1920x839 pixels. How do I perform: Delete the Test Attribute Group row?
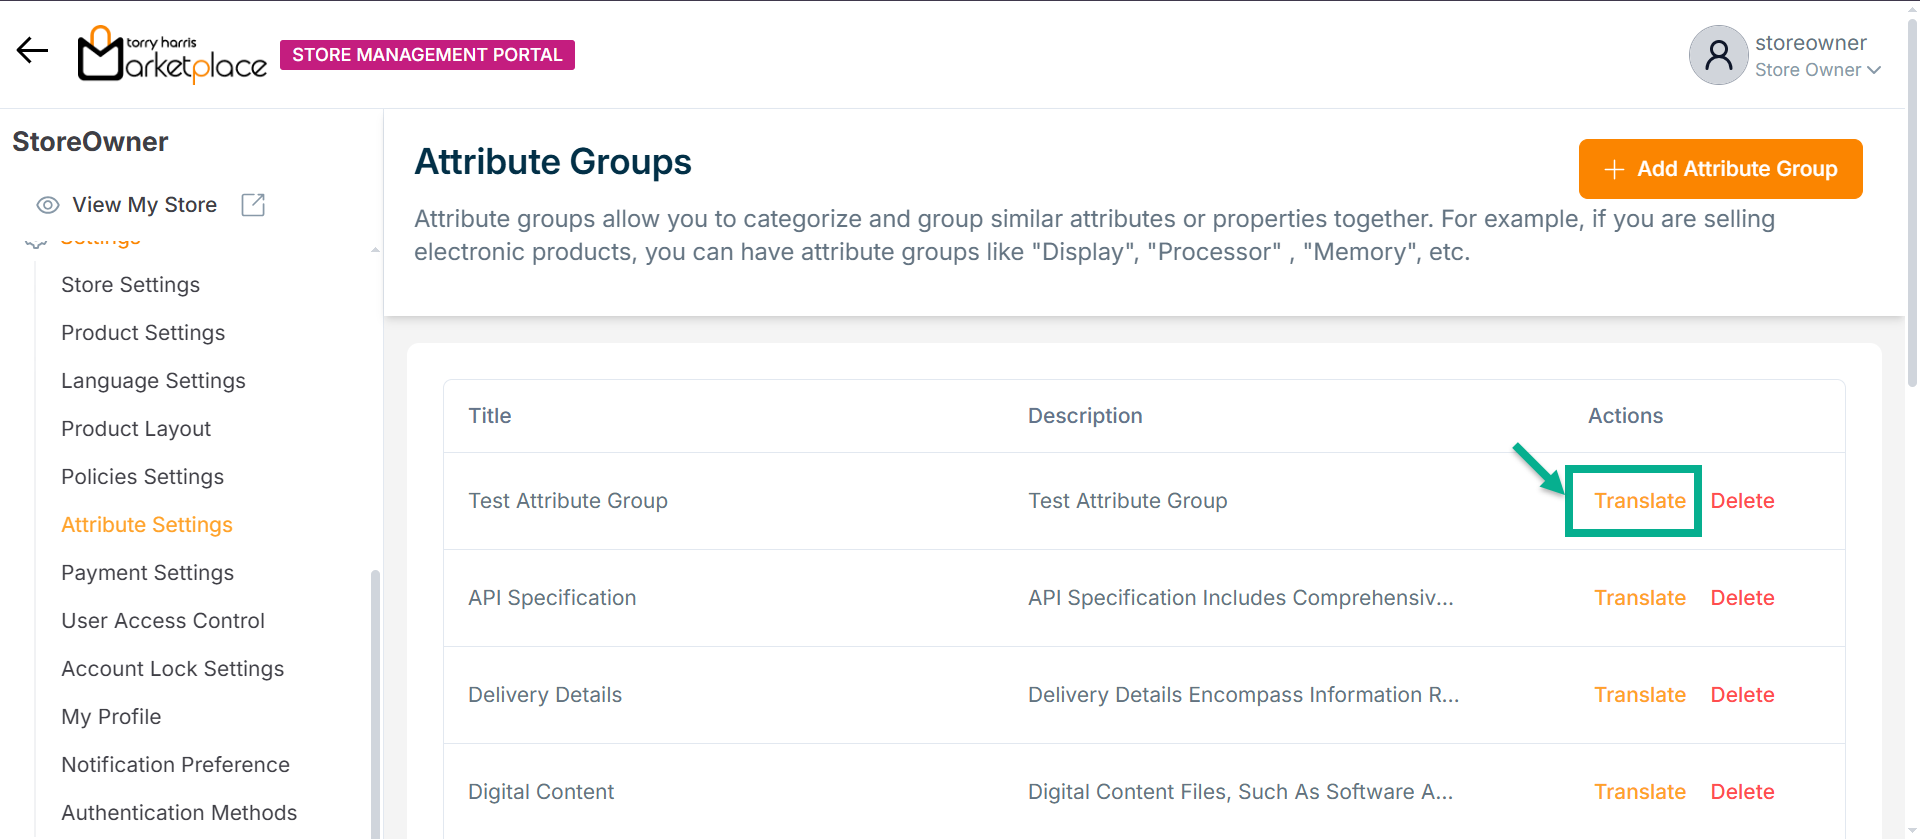pyautogui.click(x=1742, y=501)
